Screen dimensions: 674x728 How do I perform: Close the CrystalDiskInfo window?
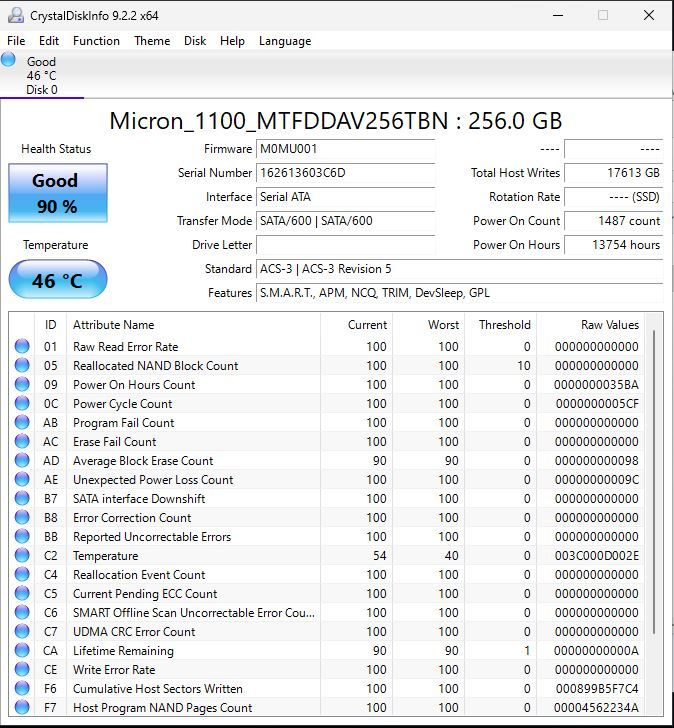tap(649, 15)
